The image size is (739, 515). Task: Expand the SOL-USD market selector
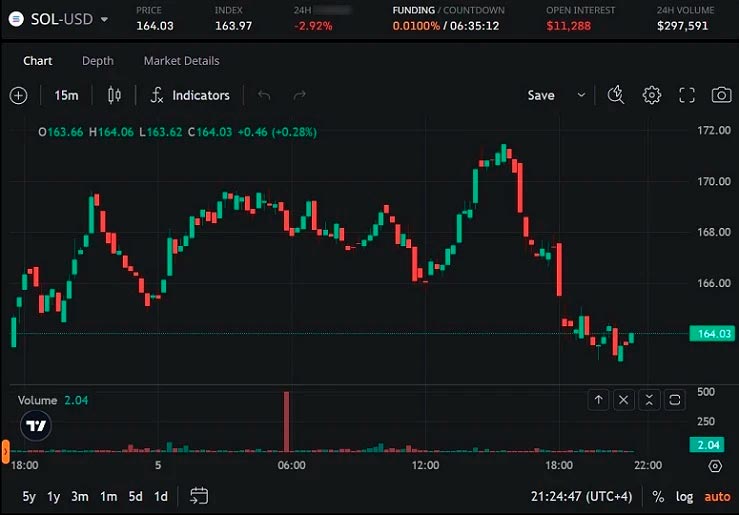point(104,18)
